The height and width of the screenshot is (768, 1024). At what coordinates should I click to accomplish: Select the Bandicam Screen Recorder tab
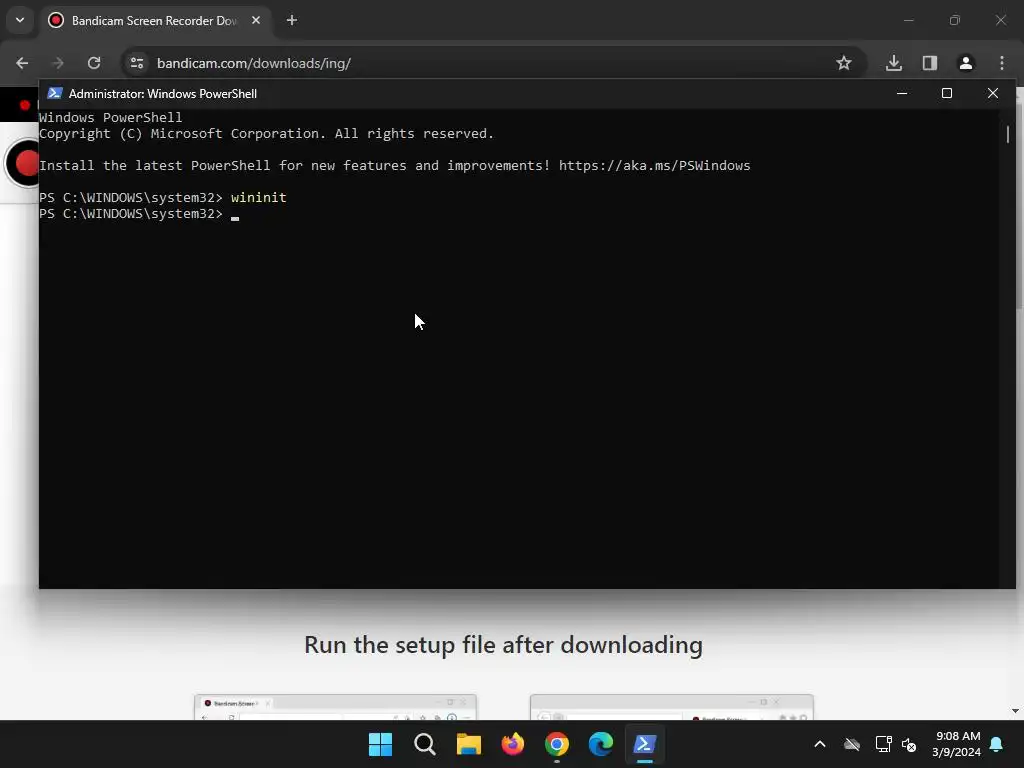coord(155,20)
